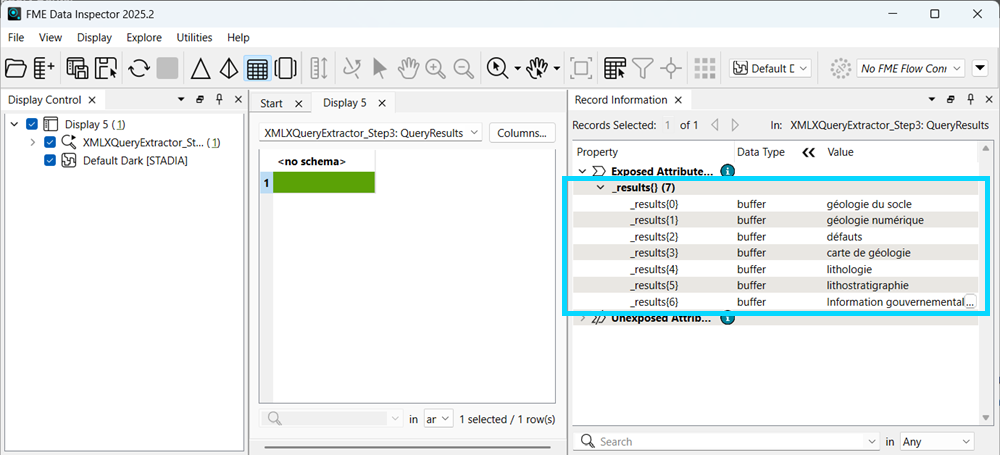Uncheck the Default Dark [STADIA] checkbox
1000x455 pixels.
tap(50, 161)
